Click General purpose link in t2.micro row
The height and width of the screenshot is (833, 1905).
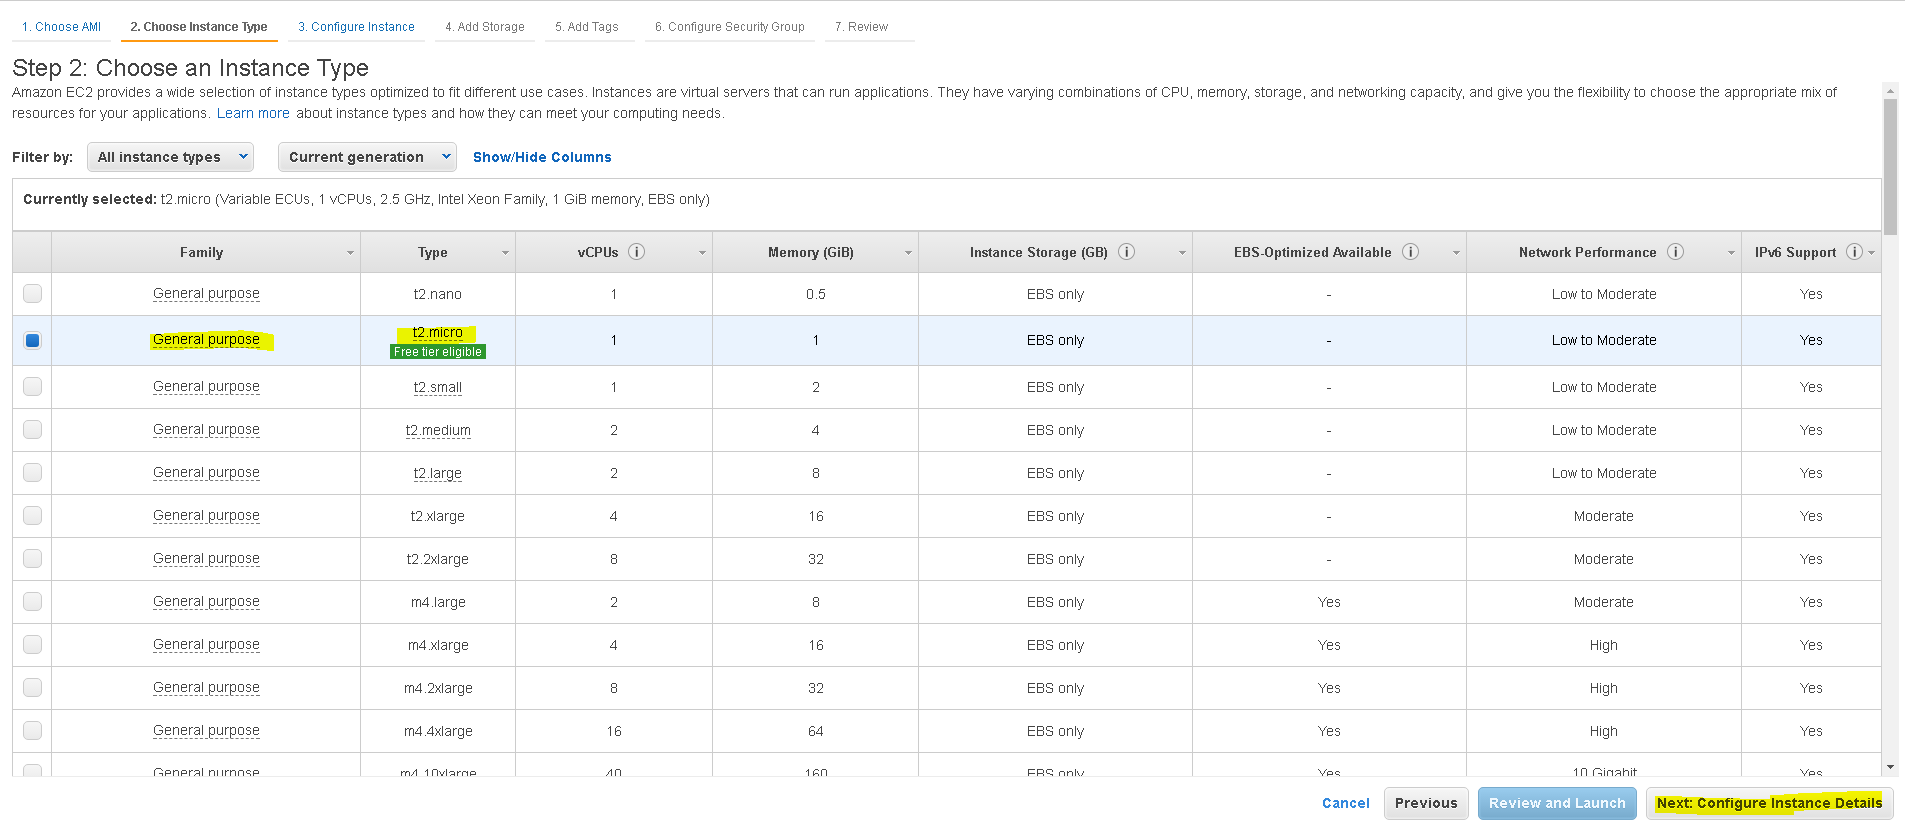point(206,340)
